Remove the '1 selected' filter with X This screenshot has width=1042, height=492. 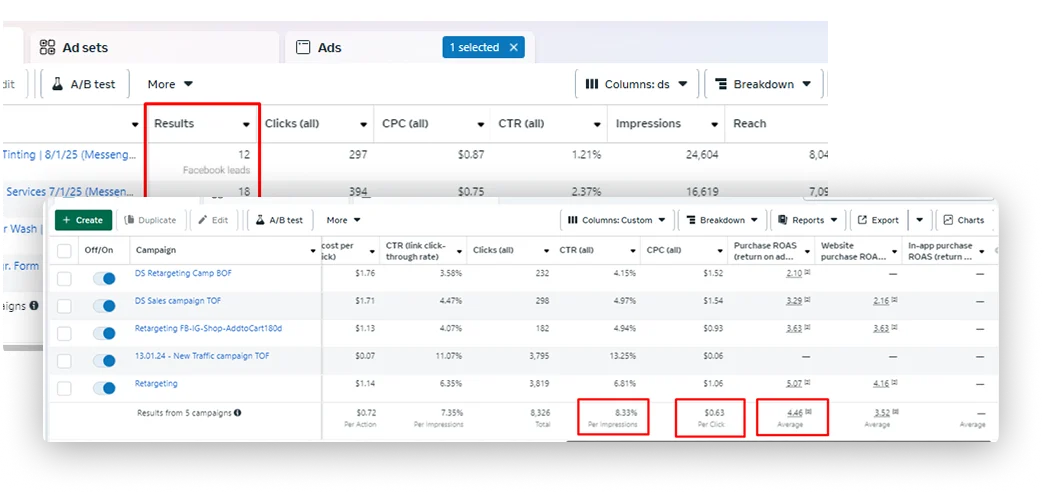click(x=514, y=47)
